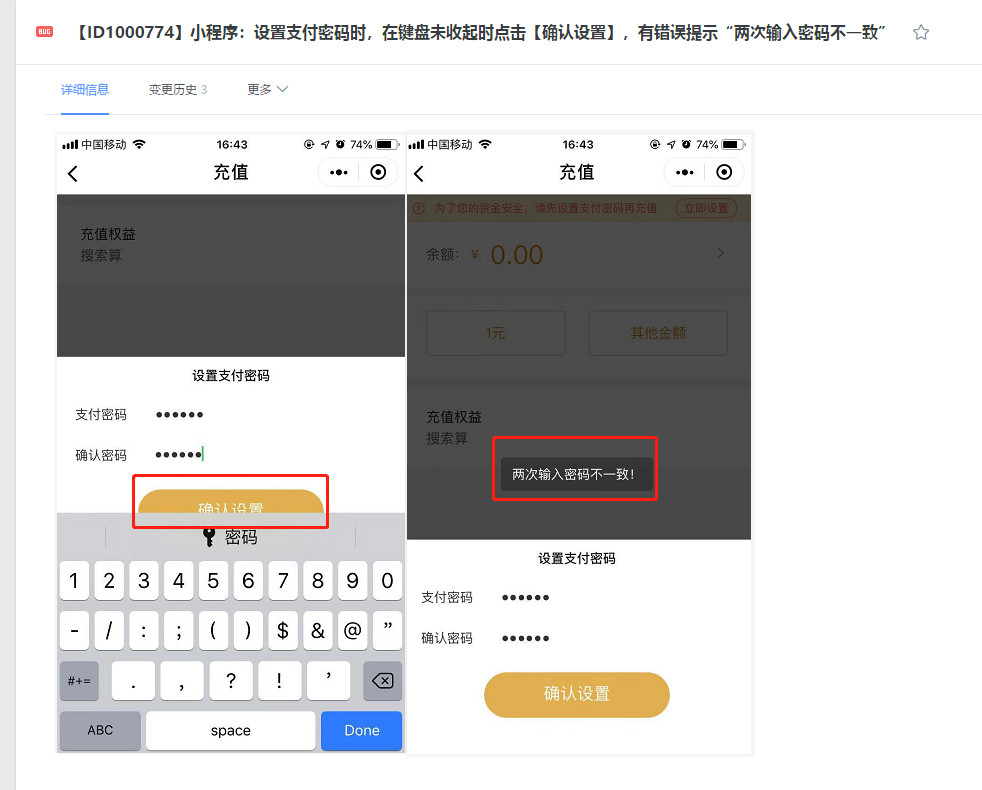Image resolution: width=982 pixels, height=790 pixels.
Task: Tap the space bar
Action: 230,730
